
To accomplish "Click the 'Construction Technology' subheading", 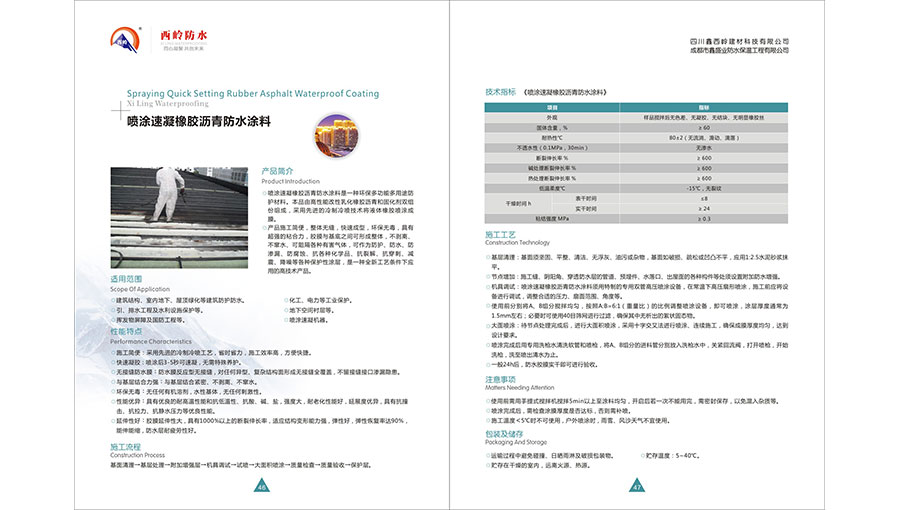I will (x=517, y=243).
